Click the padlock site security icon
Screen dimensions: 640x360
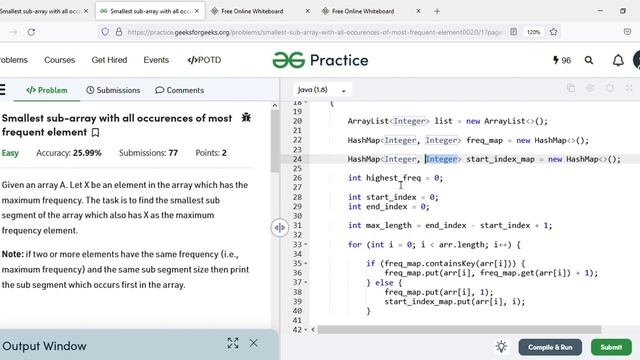click(x=119, y=32)
